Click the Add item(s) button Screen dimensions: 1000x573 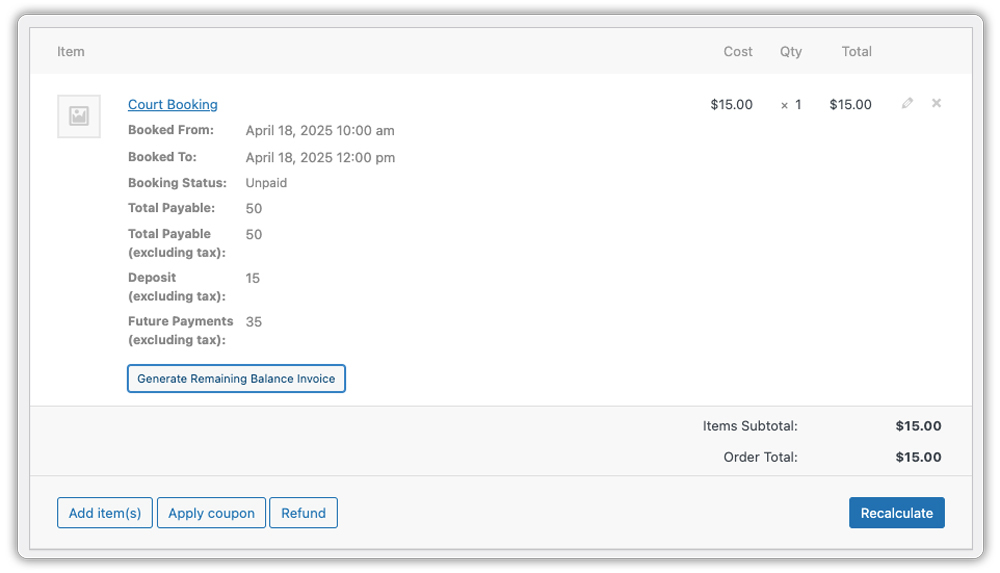coord(105,513)
